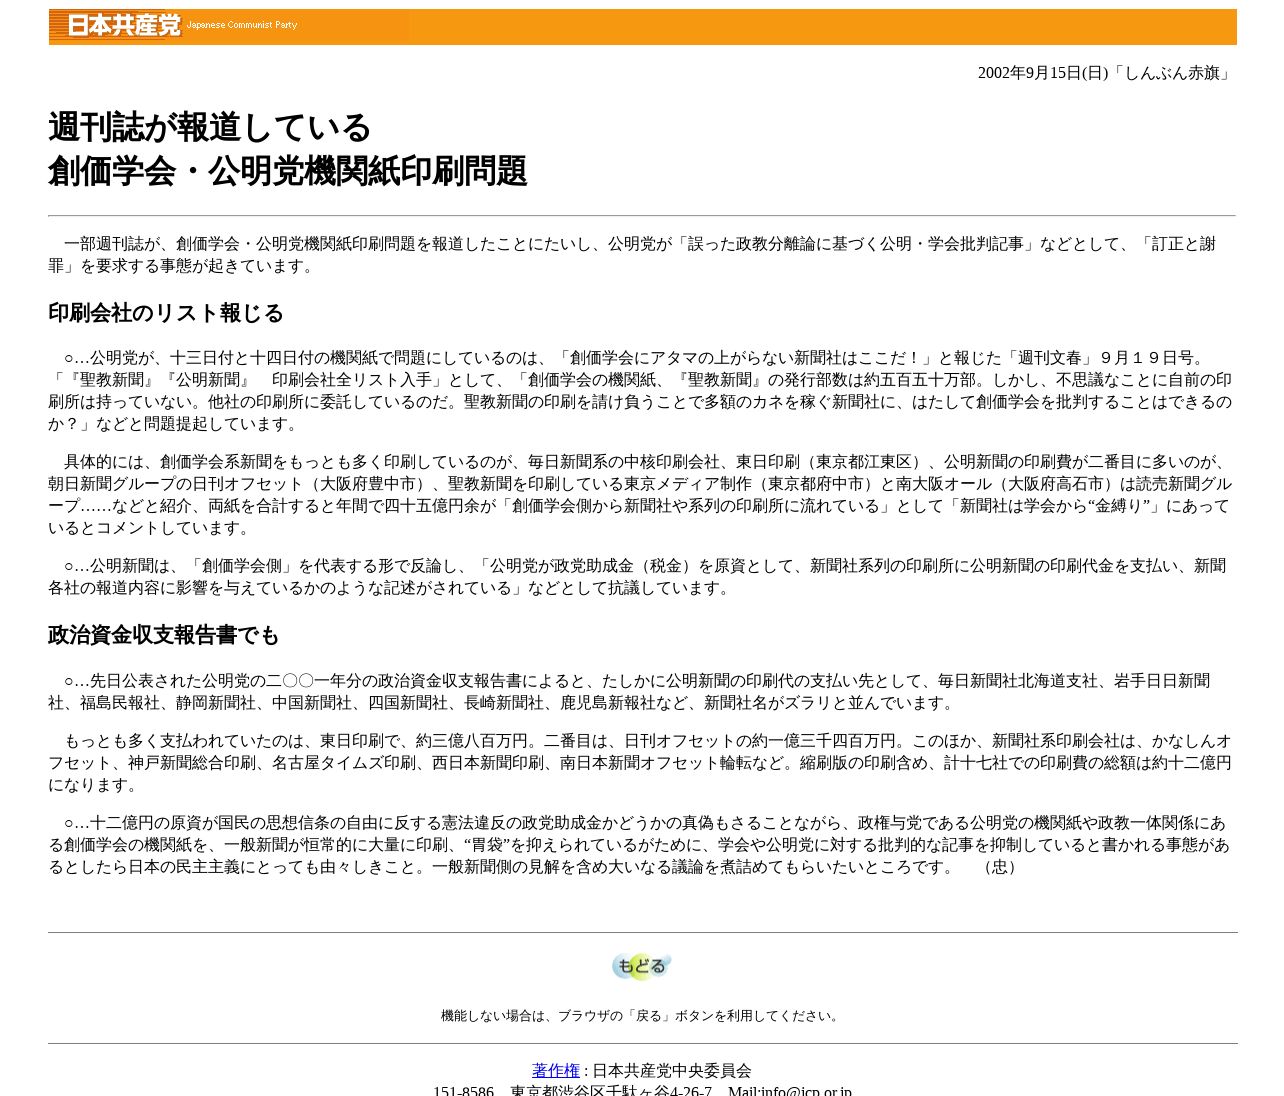1284x1096 pixels.
Task: Click the text 日本共産党中央委員会
Action: pos(672,1071)
